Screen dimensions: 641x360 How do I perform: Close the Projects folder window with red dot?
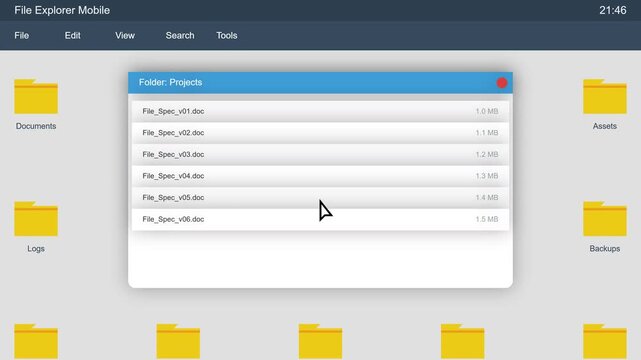tap(502, 83)
